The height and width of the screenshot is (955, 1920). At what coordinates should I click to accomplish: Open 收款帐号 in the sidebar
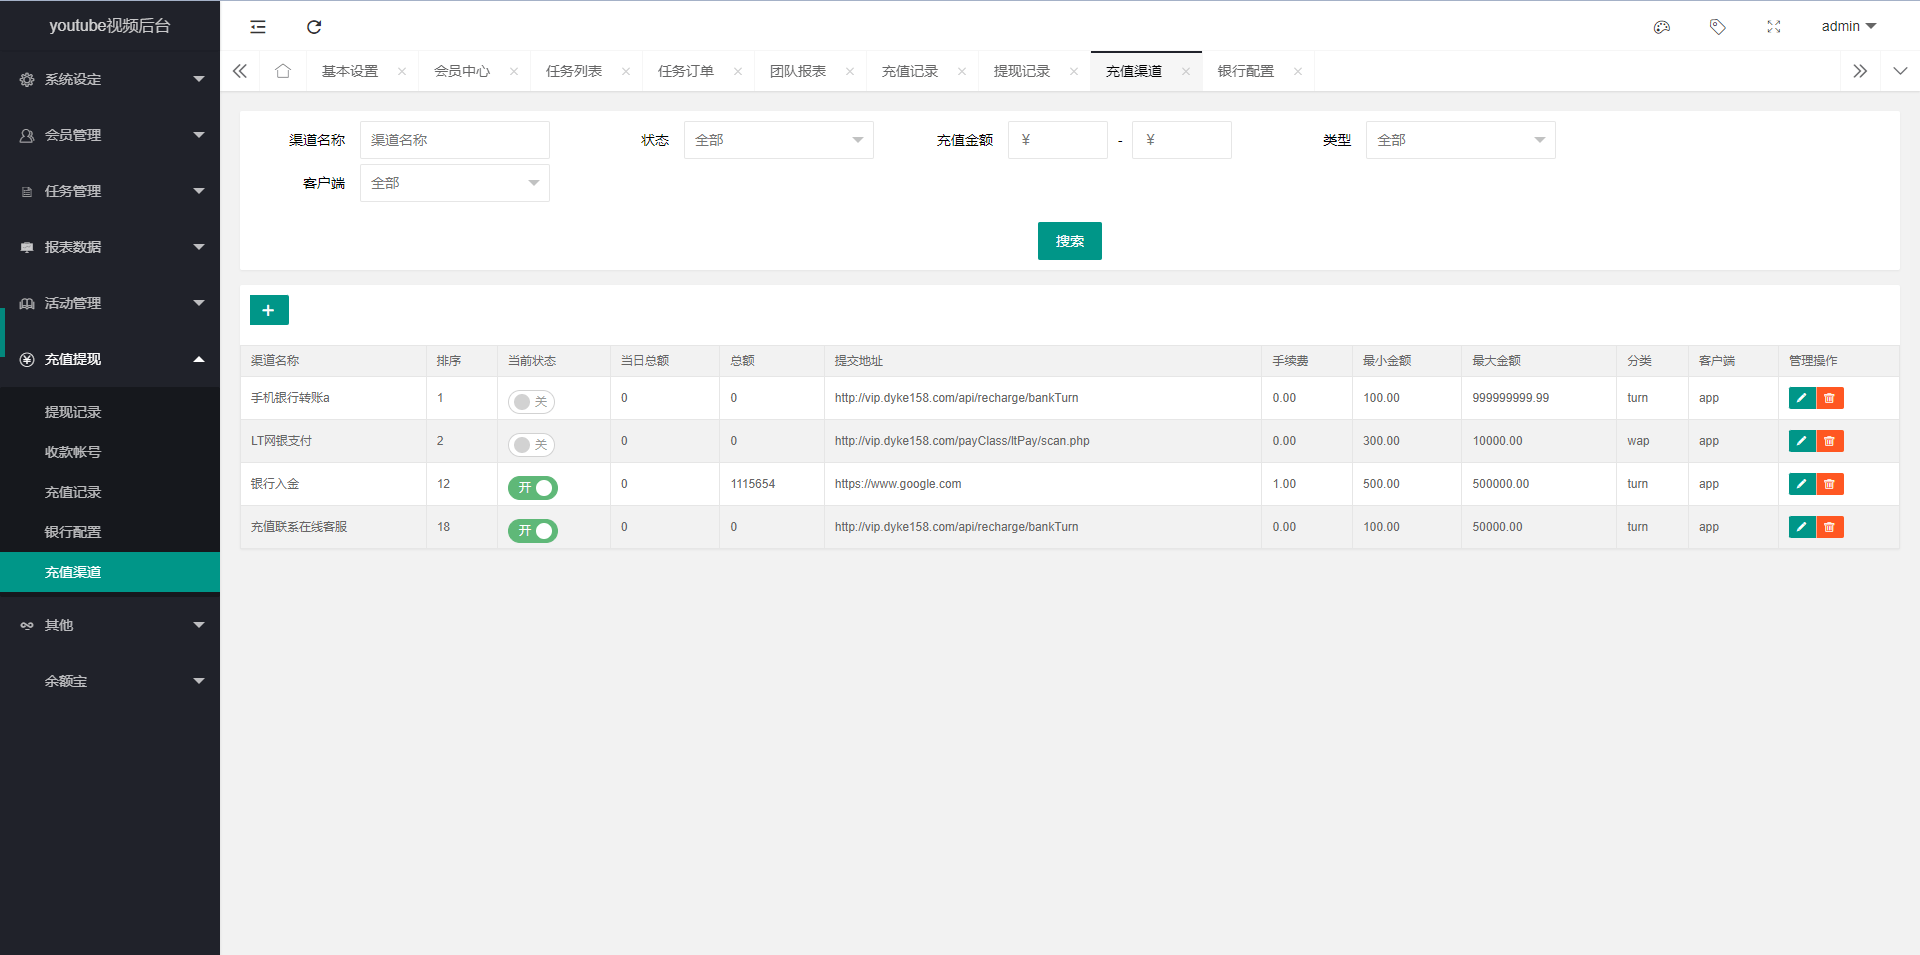tap(73, 452)
